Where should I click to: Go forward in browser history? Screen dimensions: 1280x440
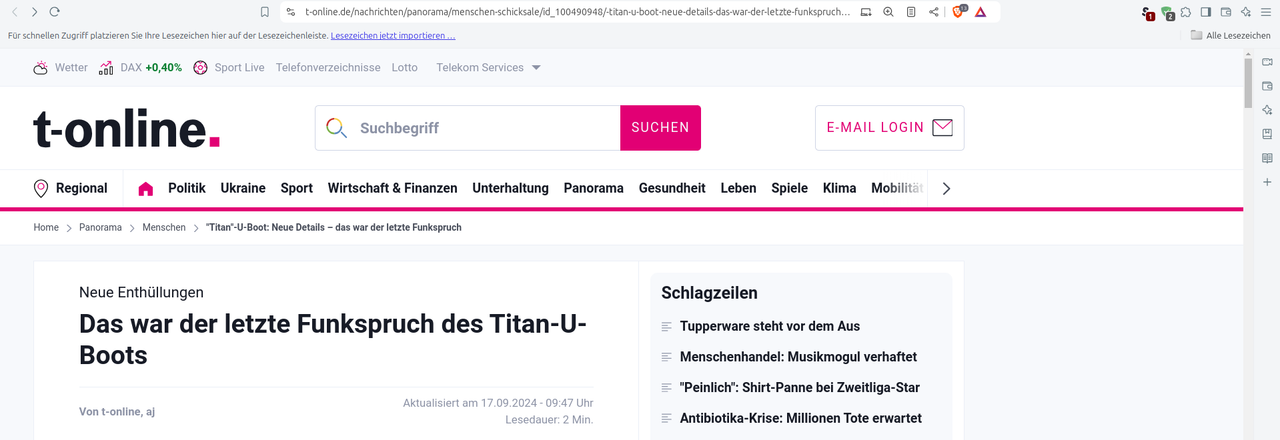tap(34, 12)
